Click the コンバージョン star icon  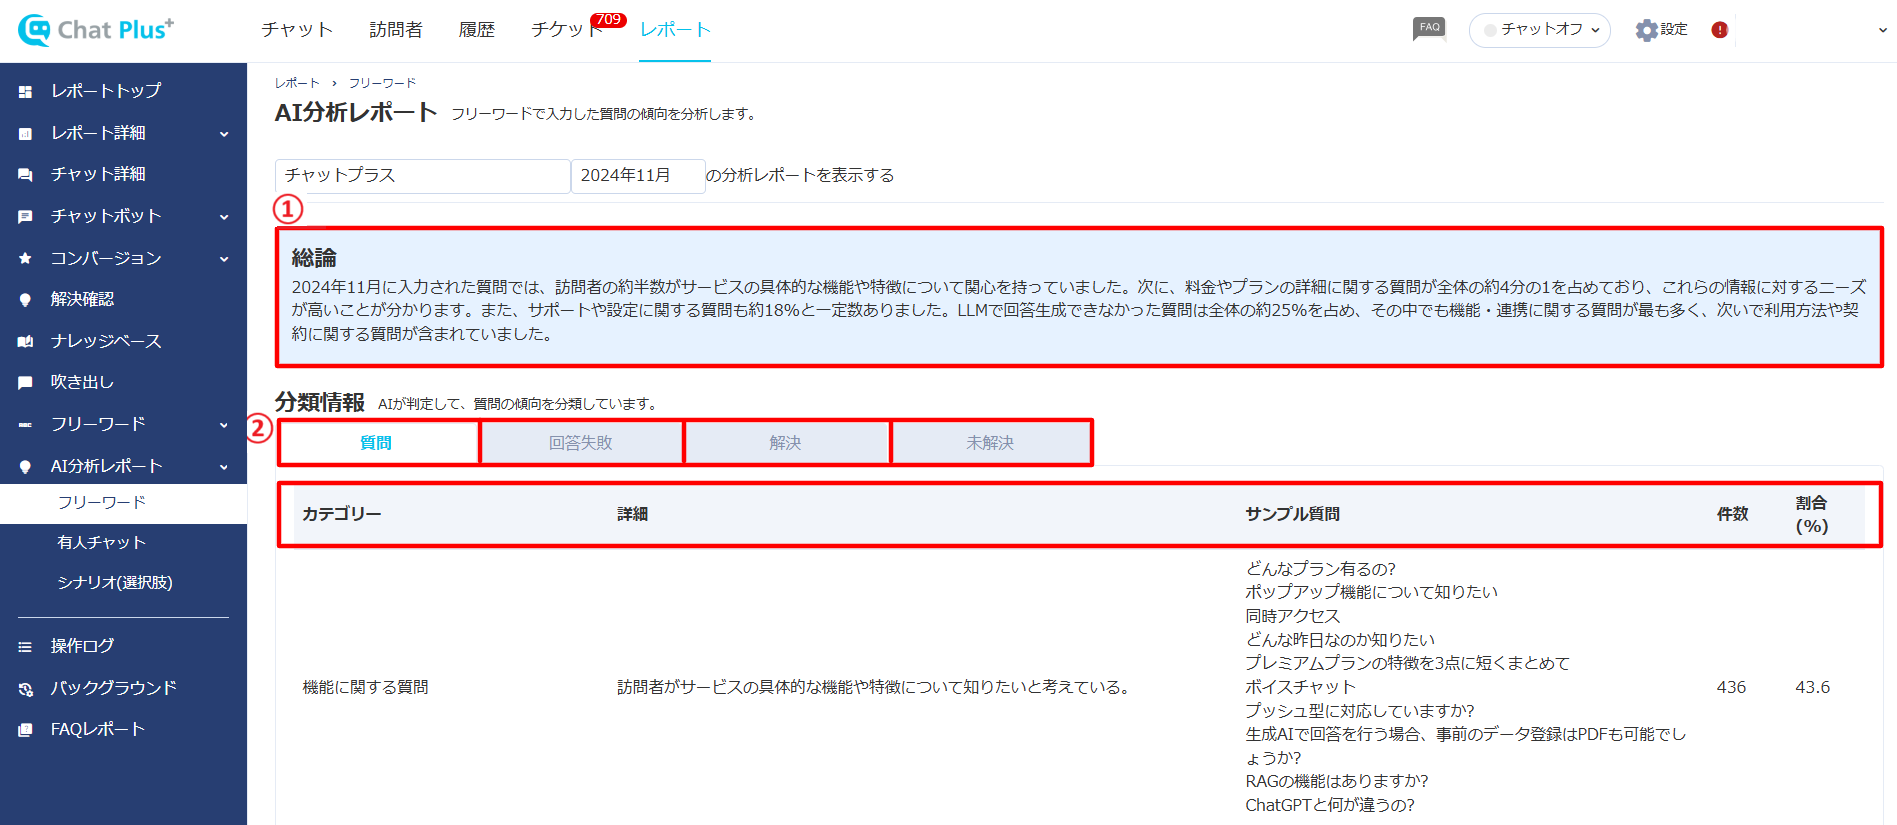tap(25, 258)
